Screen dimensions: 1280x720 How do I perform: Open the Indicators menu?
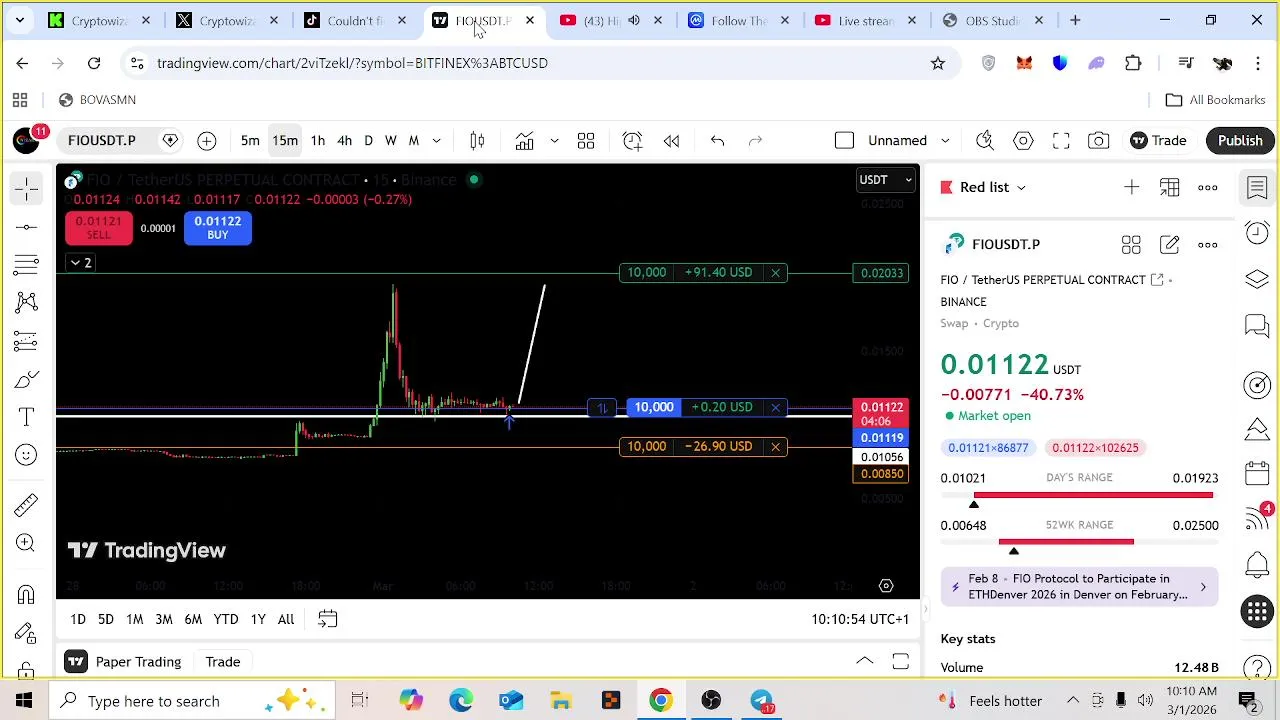coord(525,141)
